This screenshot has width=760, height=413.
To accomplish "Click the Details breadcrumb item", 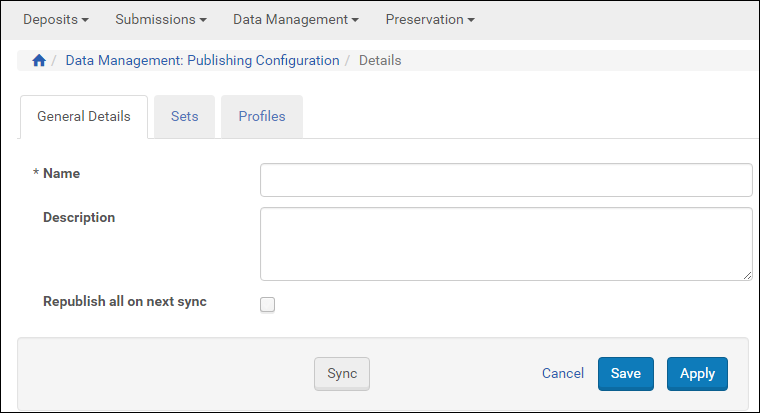I will [380, 60].
